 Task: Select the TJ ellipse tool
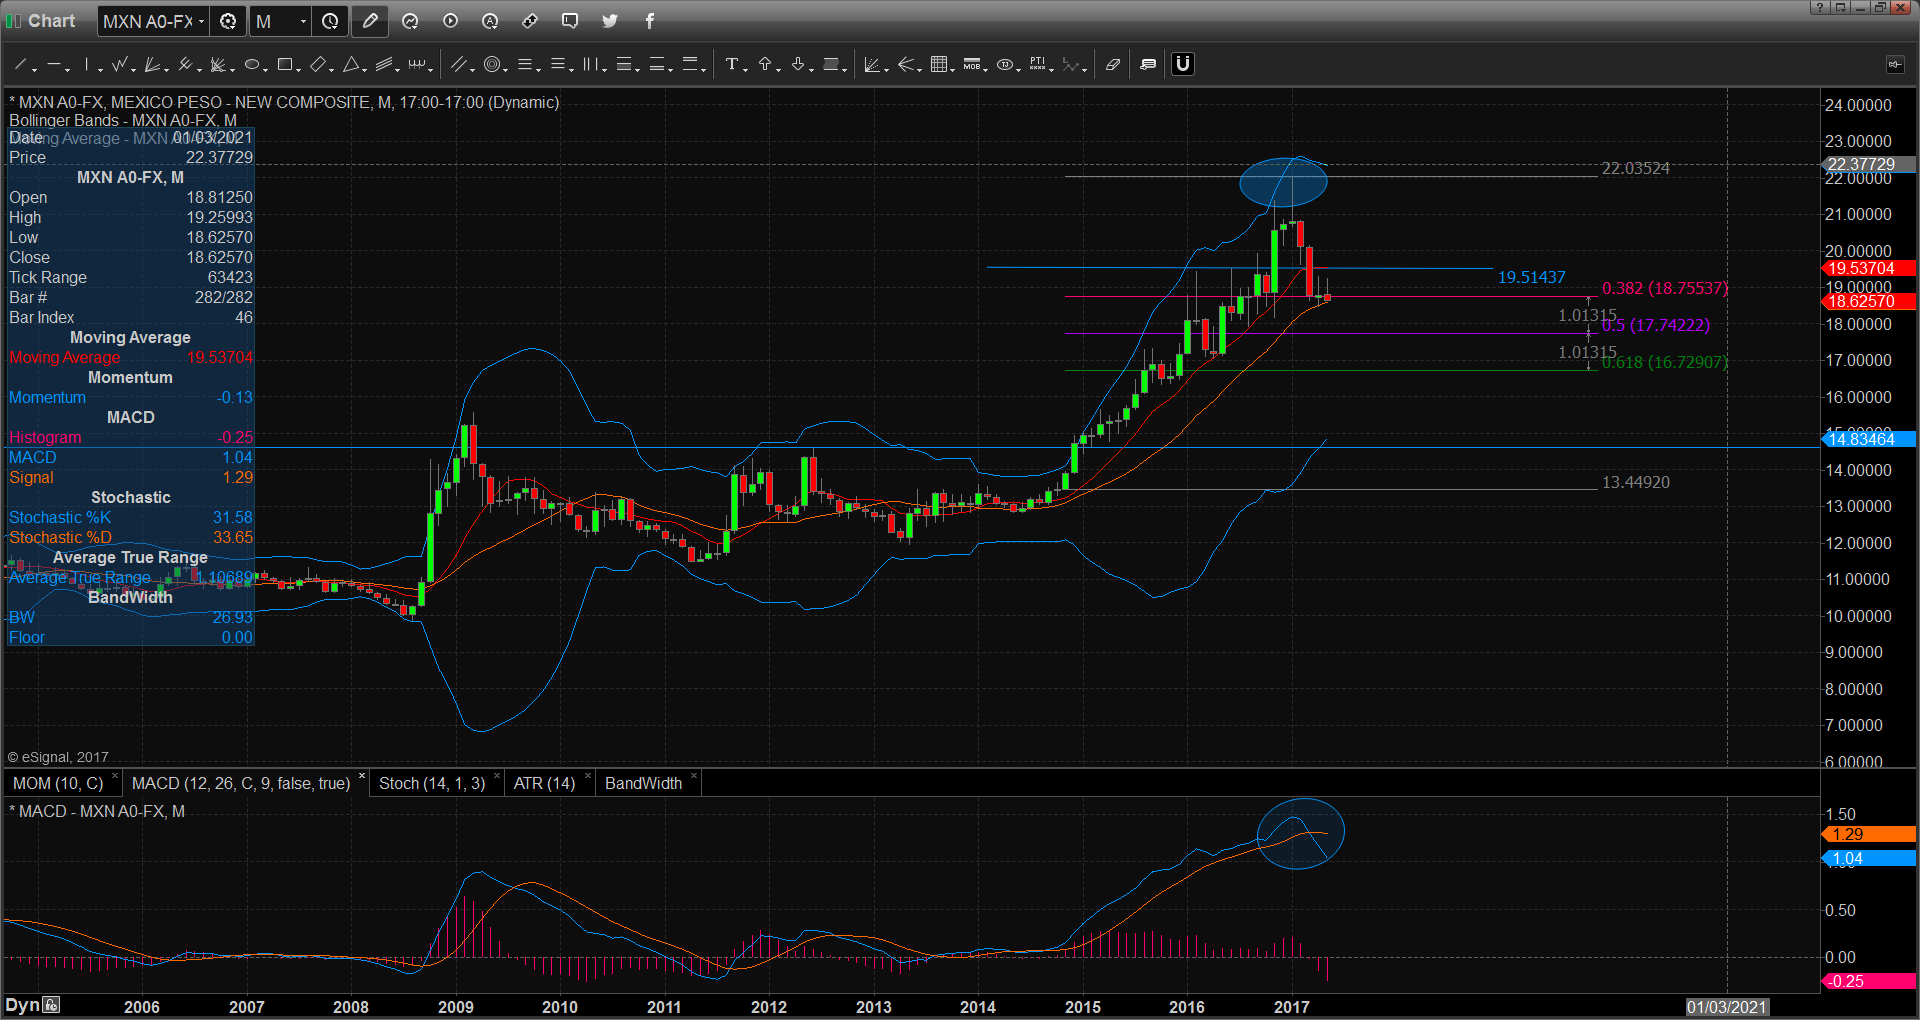point(1005,64)
